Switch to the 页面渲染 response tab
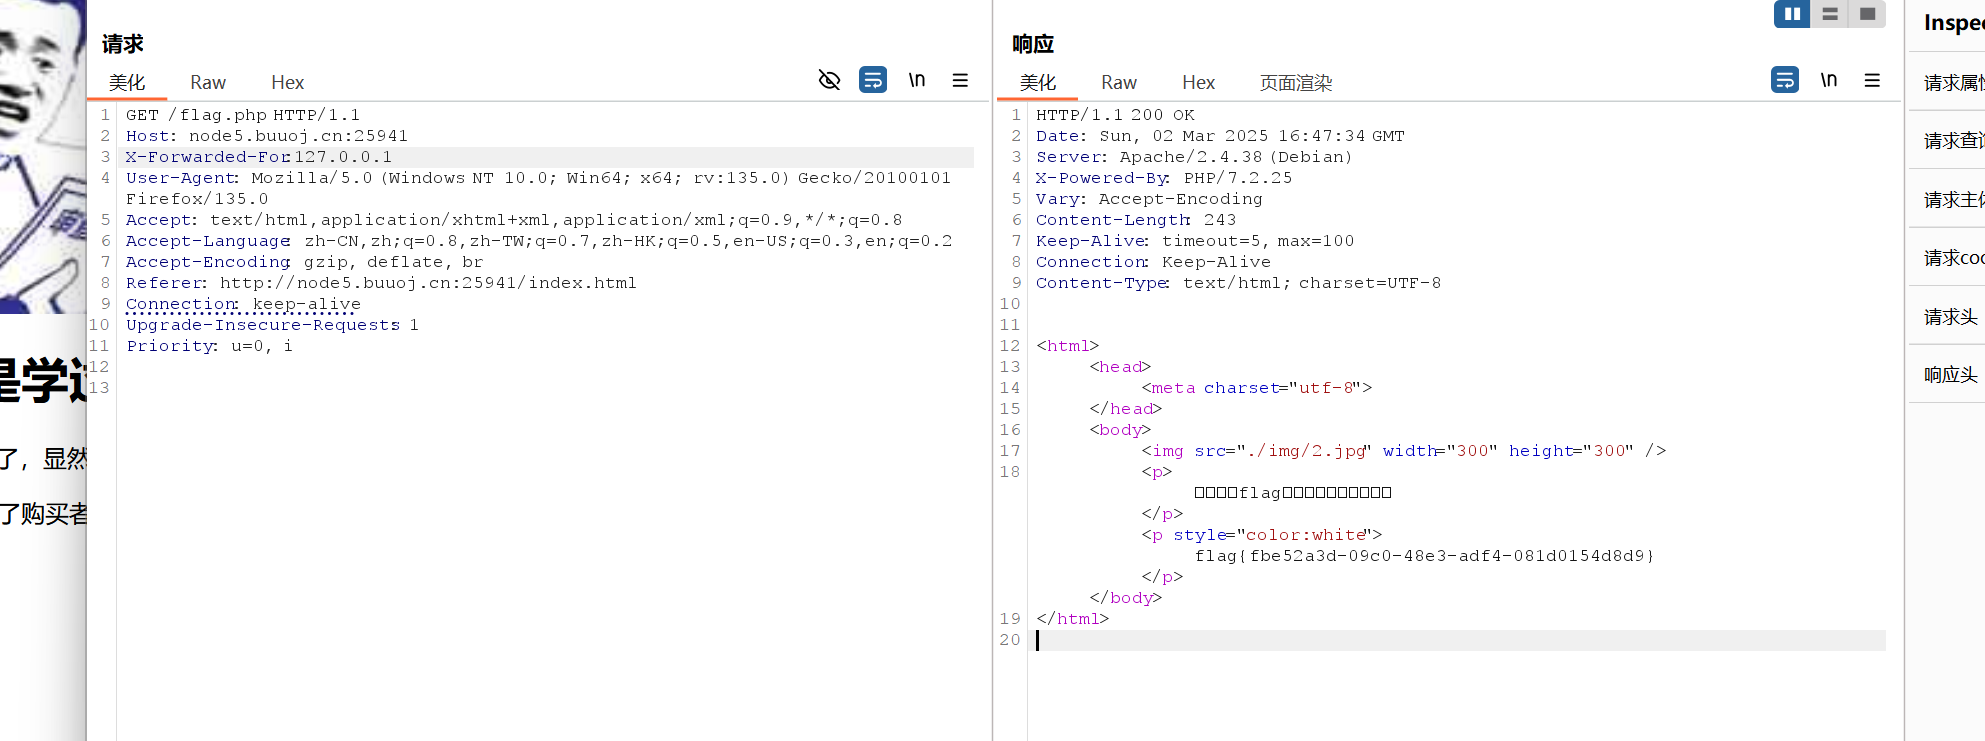This screenshot has height=741, width=1985. 1295,83
